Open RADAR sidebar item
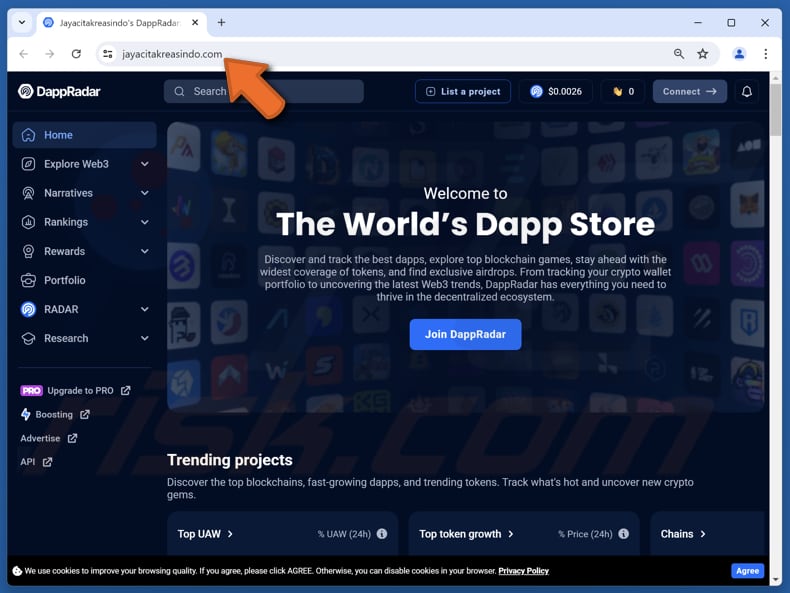Viewport: 790px width, 593px height. pyautogui.click(x=61, y=309)
